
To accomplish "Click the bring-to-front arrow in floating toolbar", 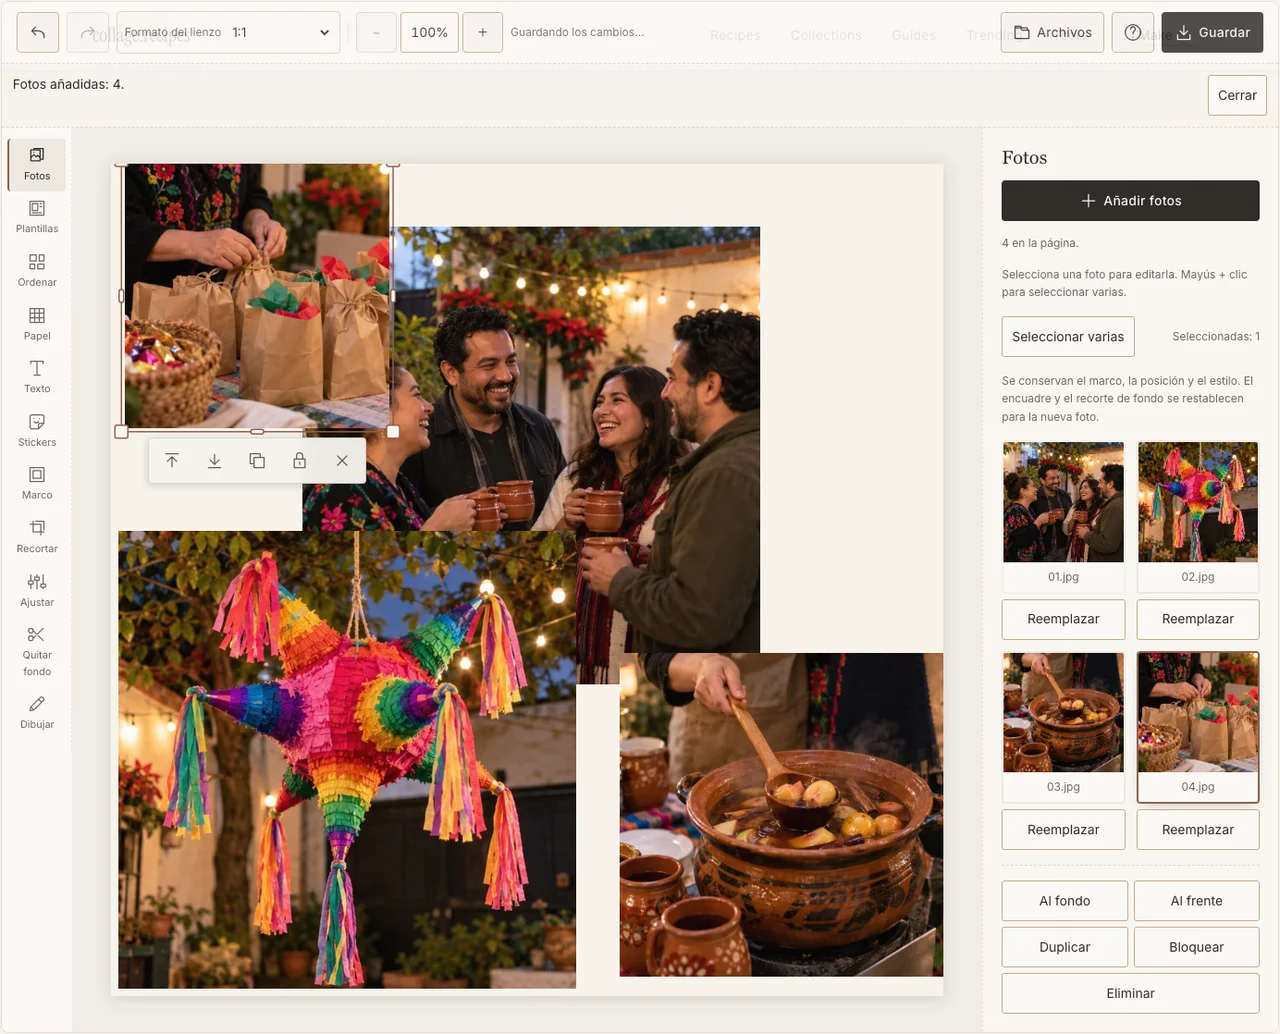I will coord(172,461).
